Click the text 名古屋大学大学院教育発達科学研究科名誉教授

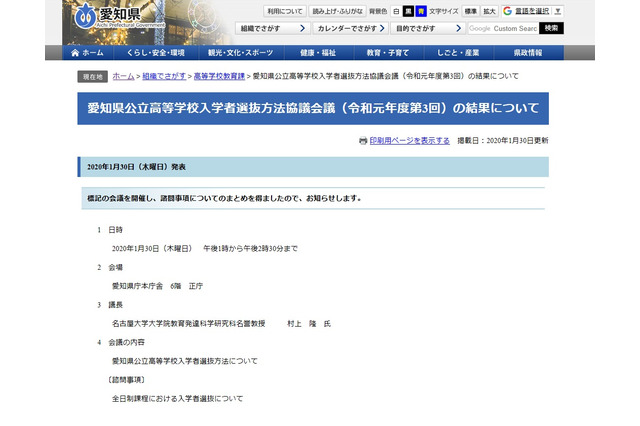tap(189, 324)
